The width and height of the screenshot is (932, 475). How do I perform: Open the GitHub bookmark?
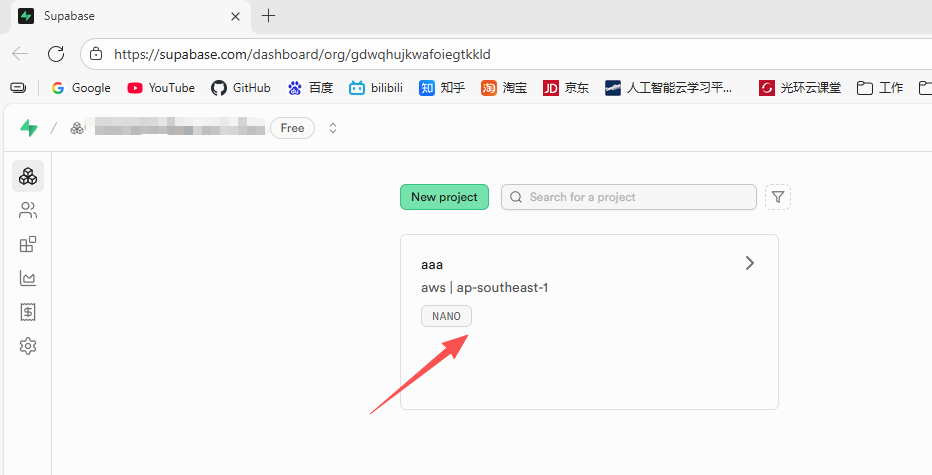241,88
